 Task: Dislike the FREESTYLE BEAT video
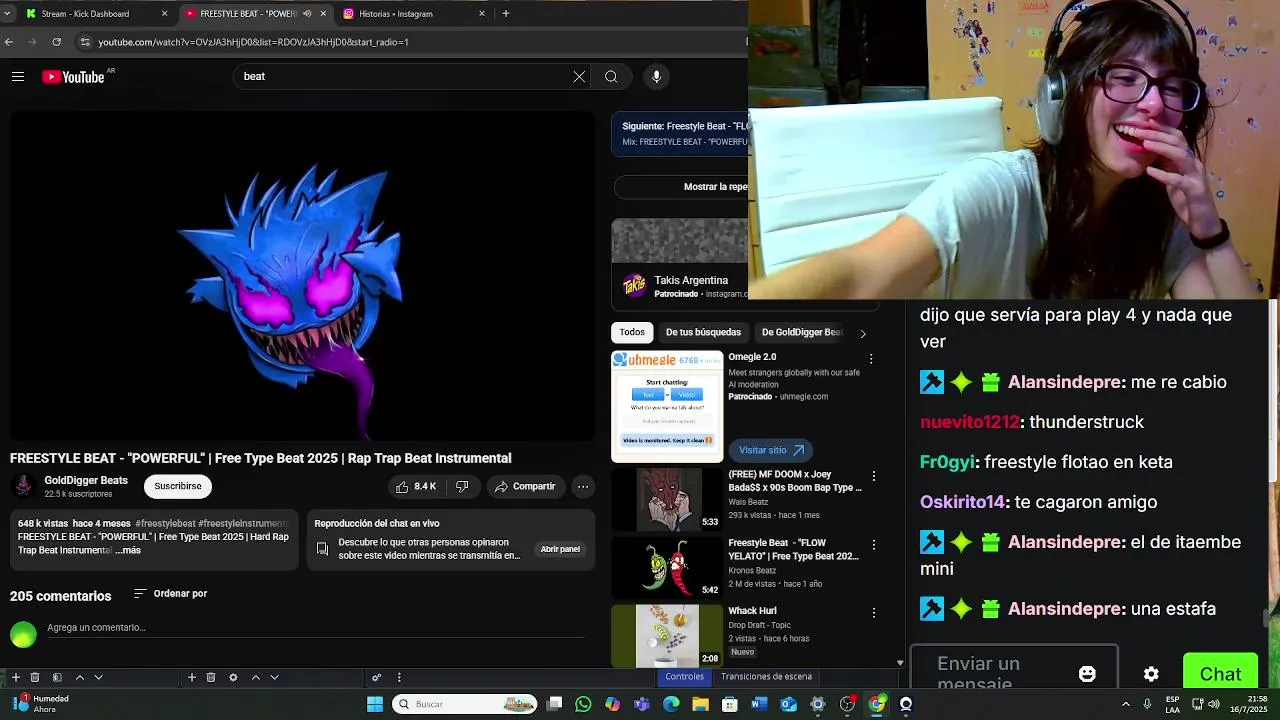462,487
